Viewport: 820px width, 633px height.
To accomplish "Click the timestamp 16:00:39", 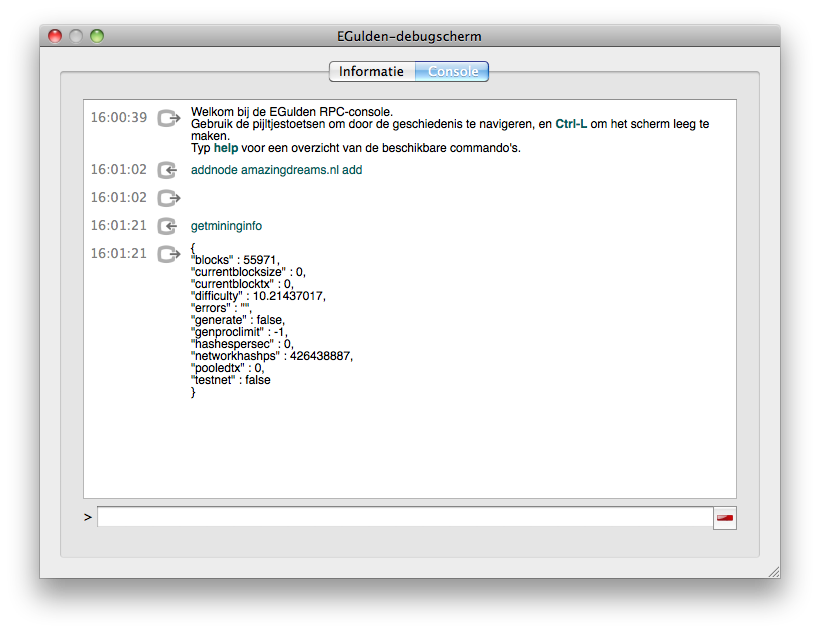I will click(x=119, y=118).
